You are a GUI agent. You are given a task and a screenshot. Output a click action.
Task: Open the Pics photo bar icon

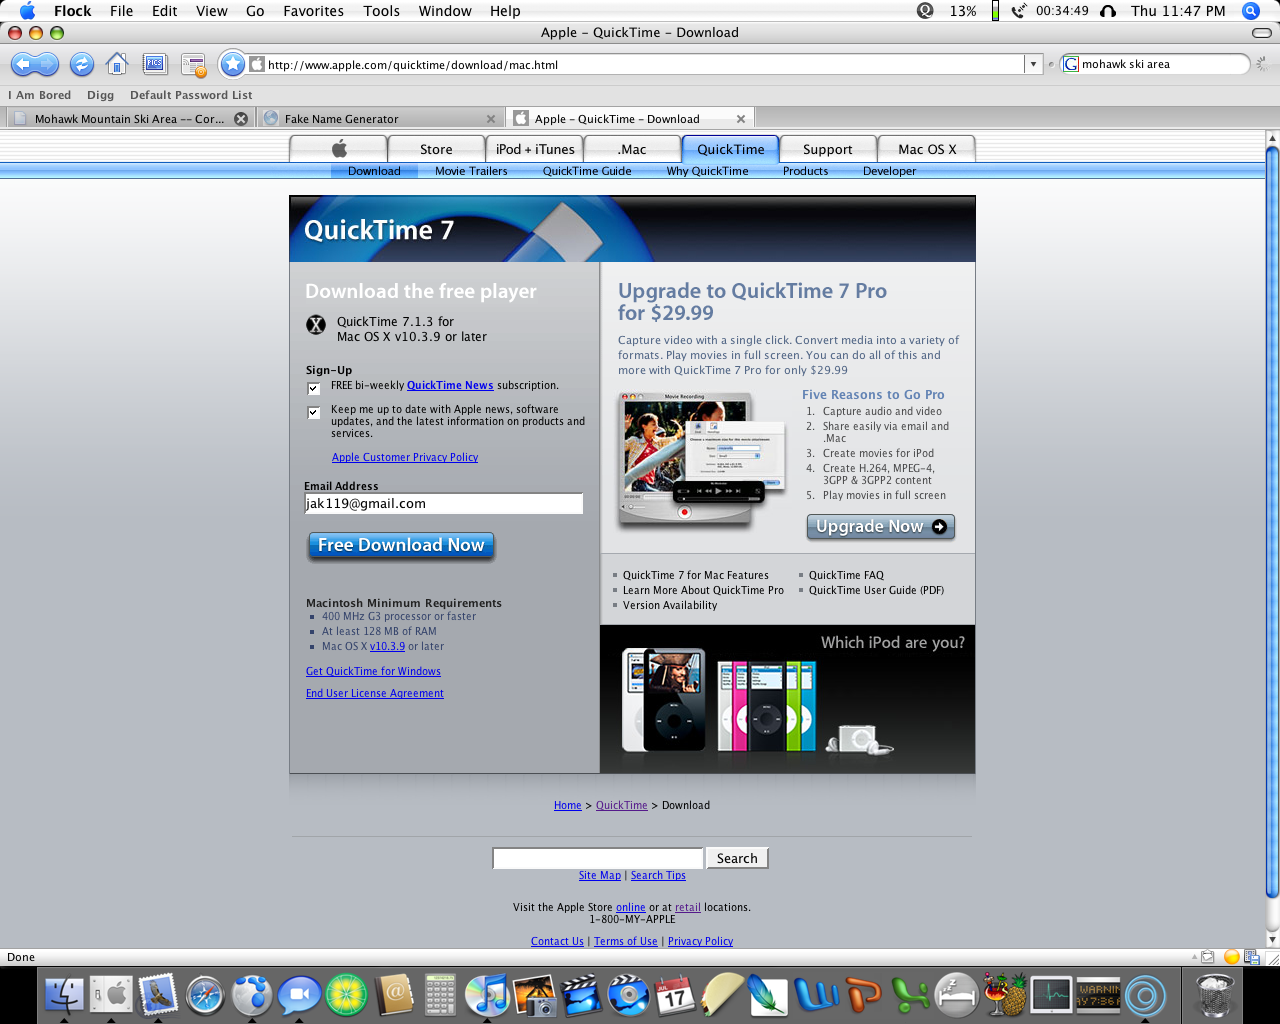(x=155, y=65)
